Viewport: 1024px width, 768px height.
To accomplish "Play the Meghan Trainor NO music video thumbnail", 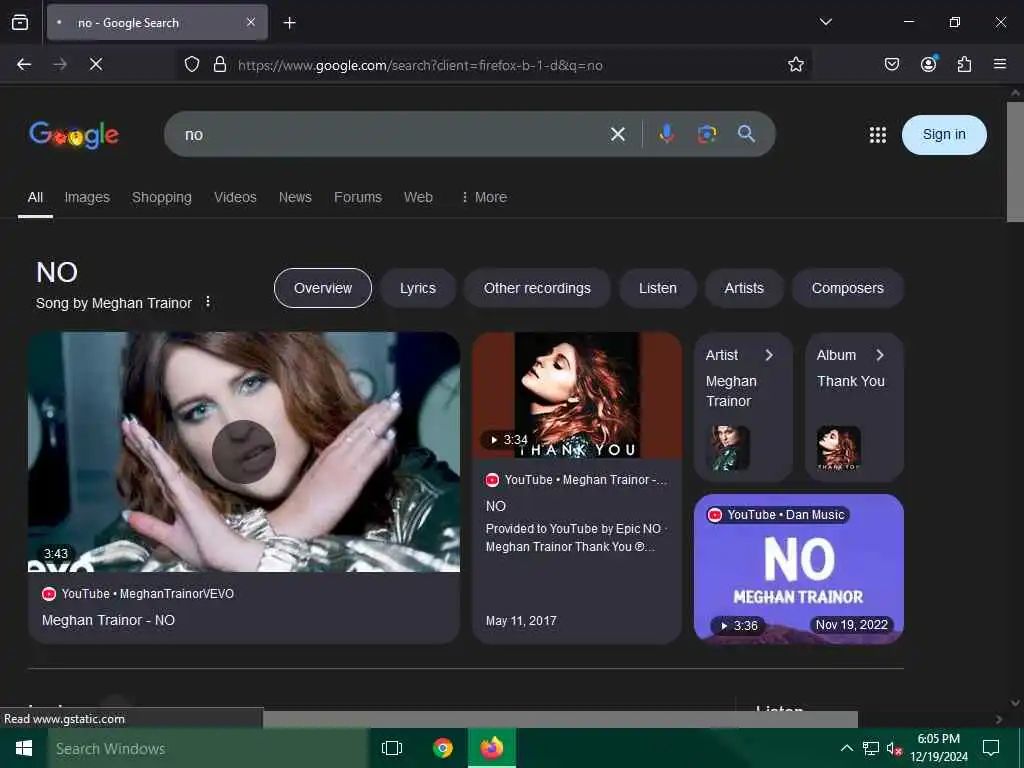I will [x=244, y=452].
